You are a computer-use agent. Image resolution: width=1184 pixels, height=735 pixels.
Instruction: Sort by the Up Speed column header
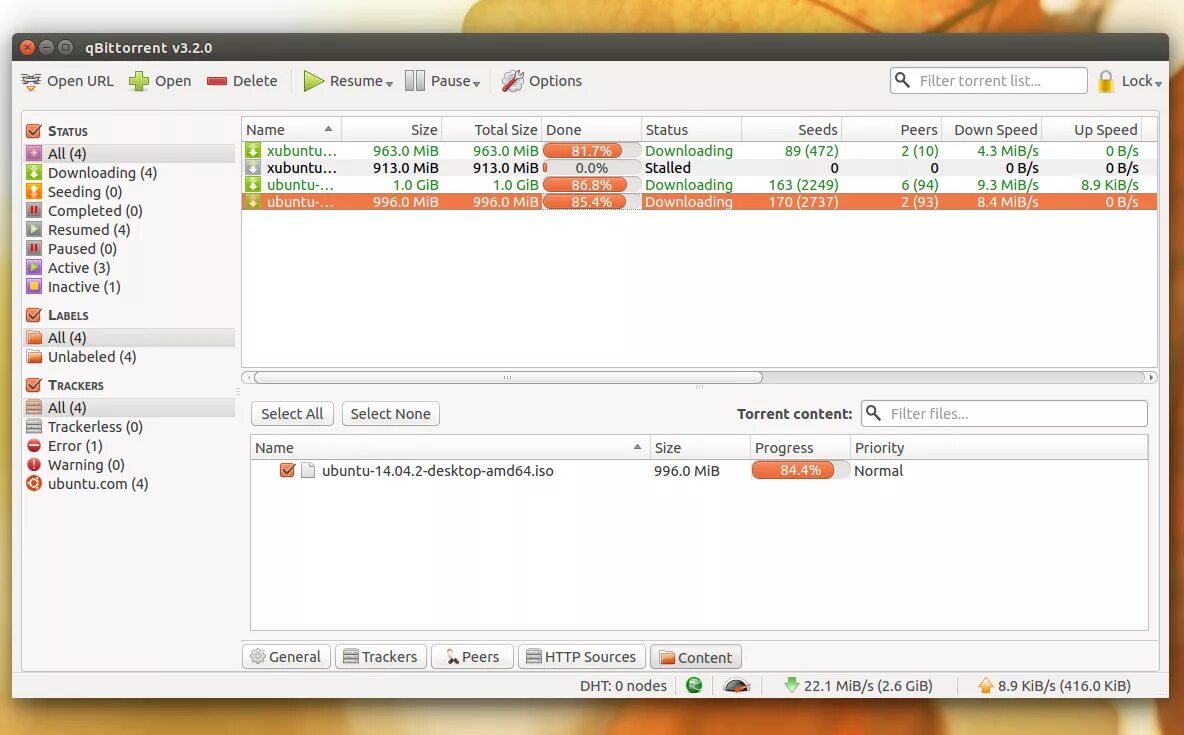click(x=1092, y=130)
